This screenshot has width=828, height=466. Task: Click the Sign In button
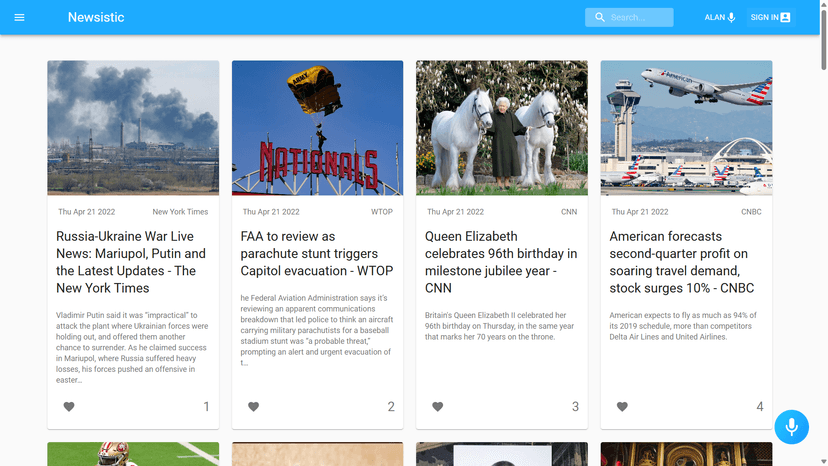770,17
